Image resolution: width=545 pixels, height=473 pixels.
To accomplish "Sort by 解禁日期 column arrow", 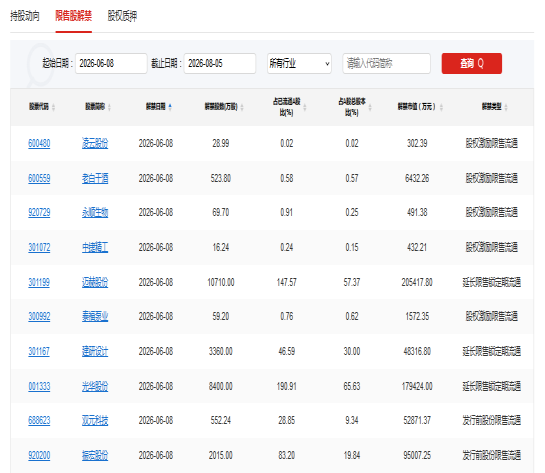I will click(x=170, y=107).
